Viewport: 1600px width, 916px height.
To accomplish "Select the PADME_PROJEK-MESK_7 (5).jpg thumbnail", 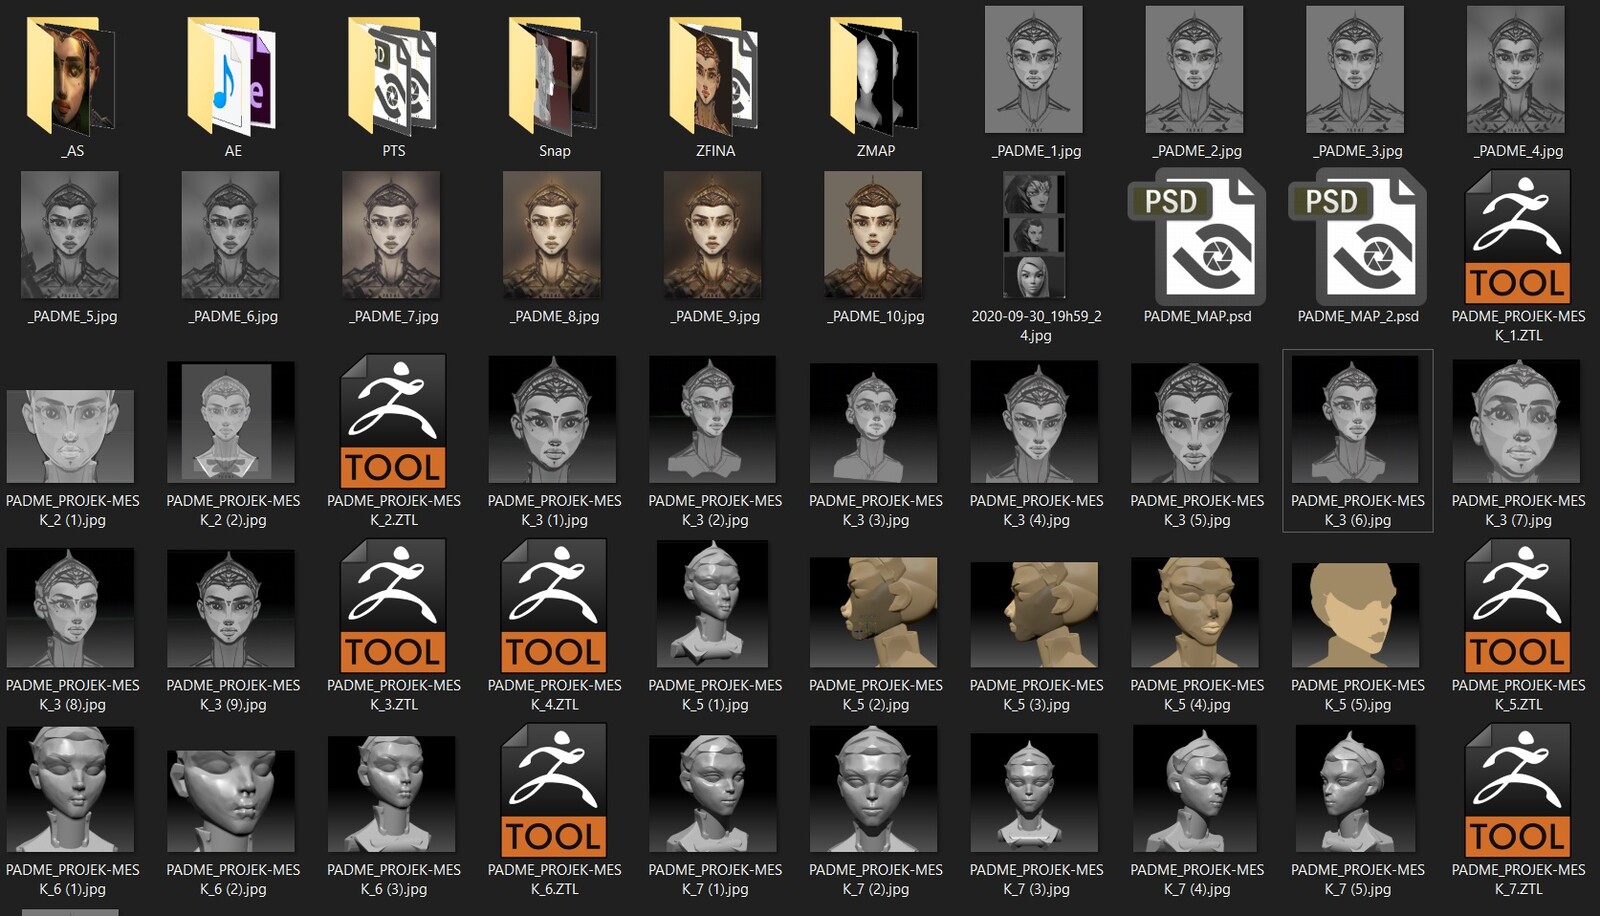I will (x=1356, y=789).
